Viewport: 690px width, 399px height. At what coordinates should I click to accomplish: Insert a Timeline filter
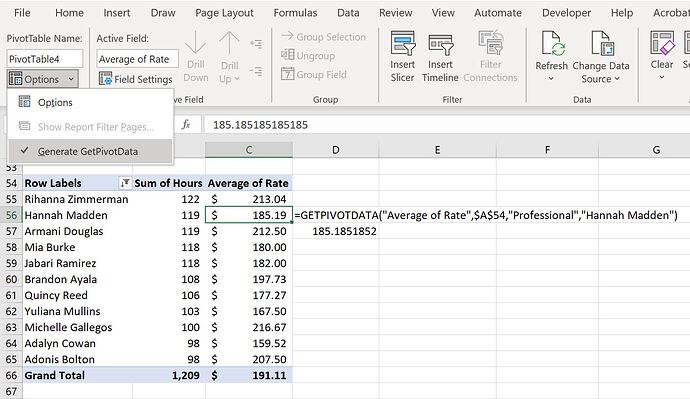coord(440,56)
